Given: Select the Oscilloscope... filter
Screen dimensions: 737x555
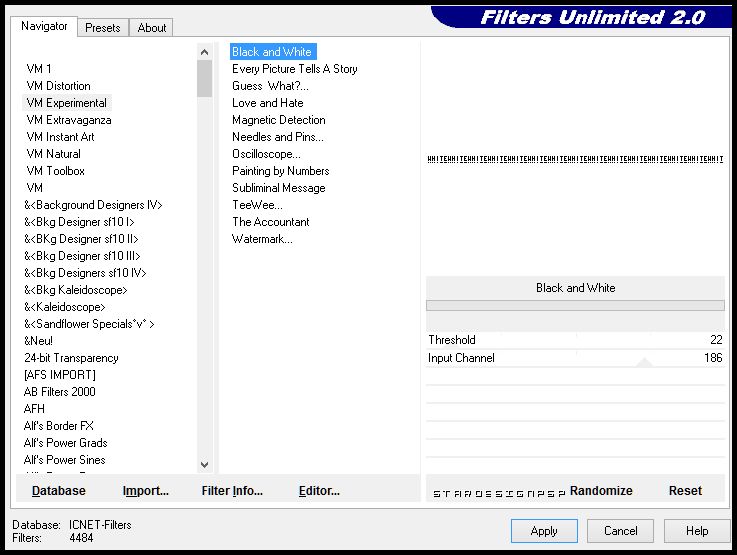Looking at the screenshot, I should 267,154.
